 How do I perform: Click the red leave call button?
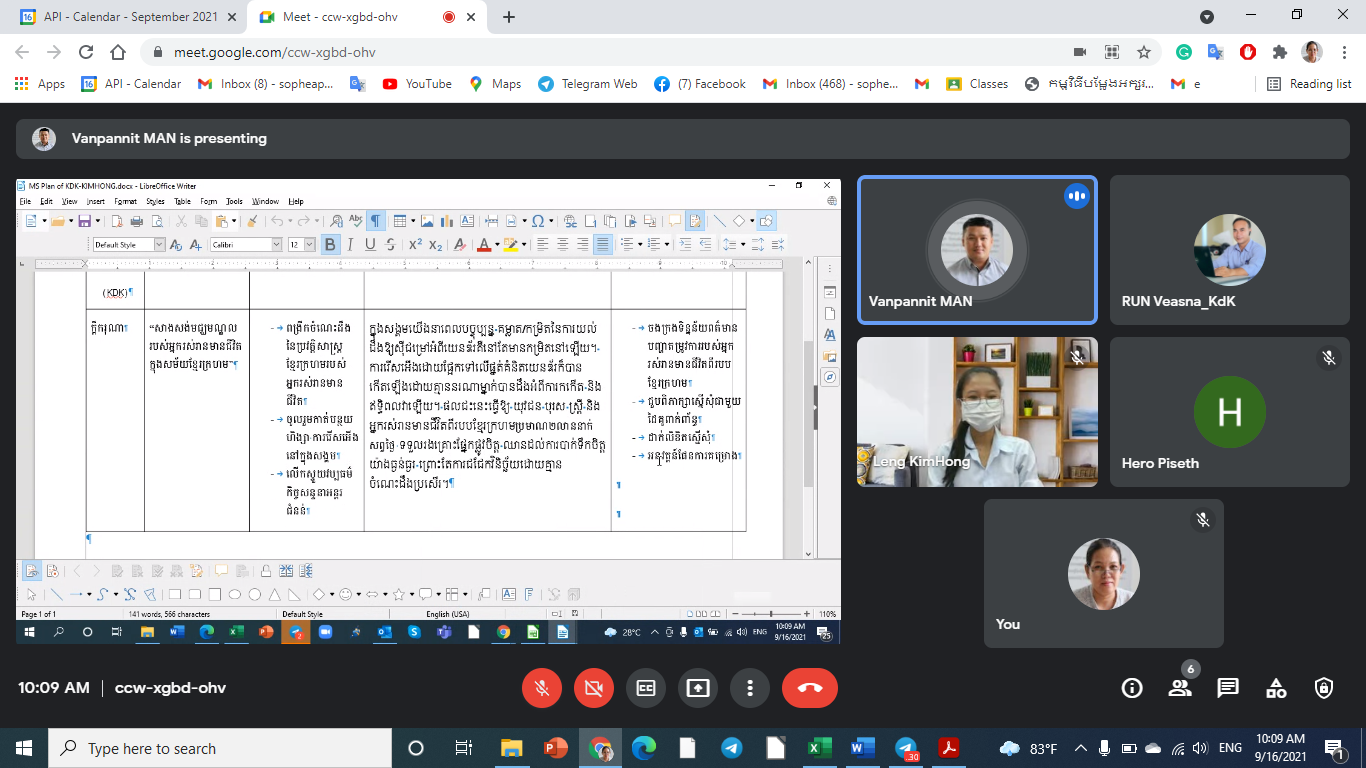tap(809, 688)
